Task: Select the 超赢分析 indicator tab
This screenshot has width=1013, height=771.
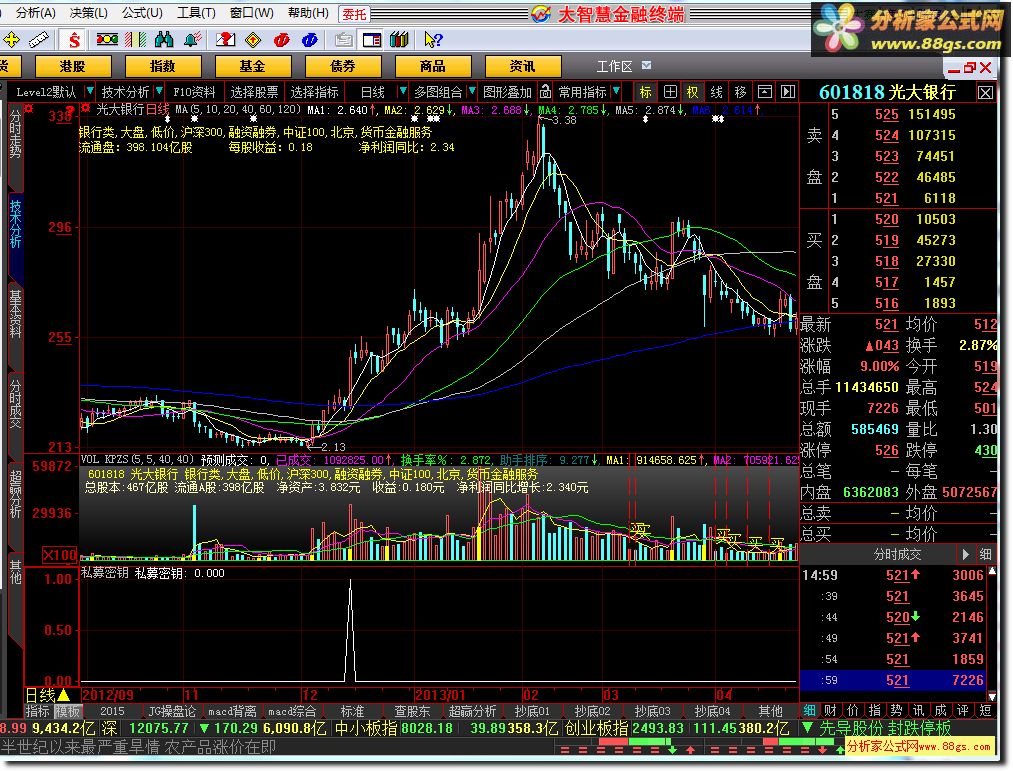Action: click(x=472, y=711)
